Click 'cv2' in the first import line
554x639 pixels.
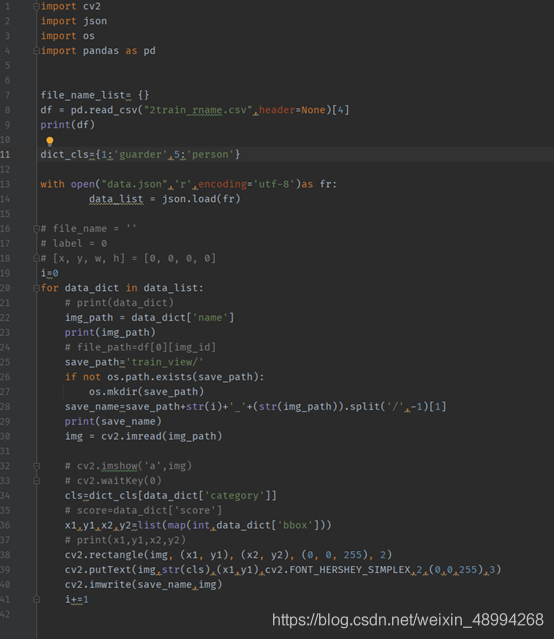pyautogui.click(x=92, y=7)
